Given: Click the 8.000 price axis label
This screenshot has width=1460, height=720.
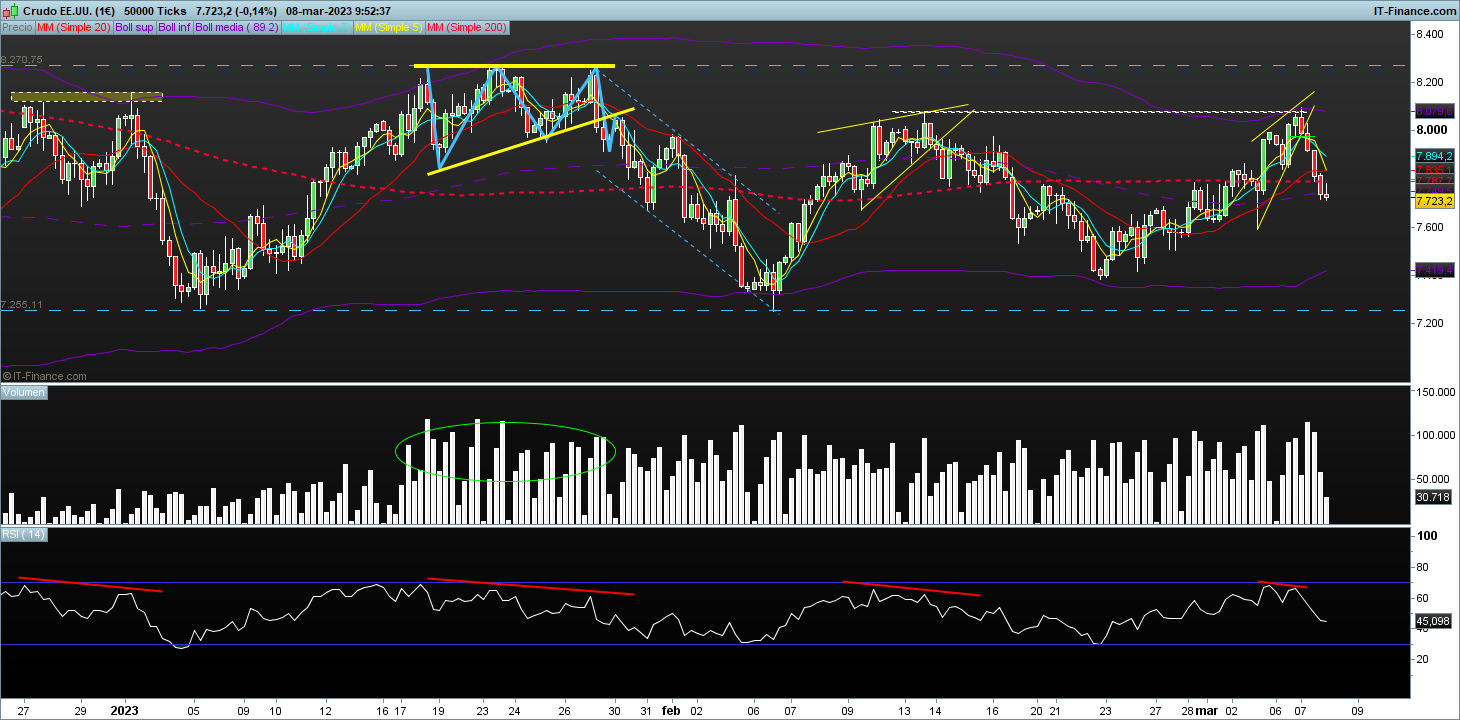Looking at the screenshot, I should point(1431,130).
